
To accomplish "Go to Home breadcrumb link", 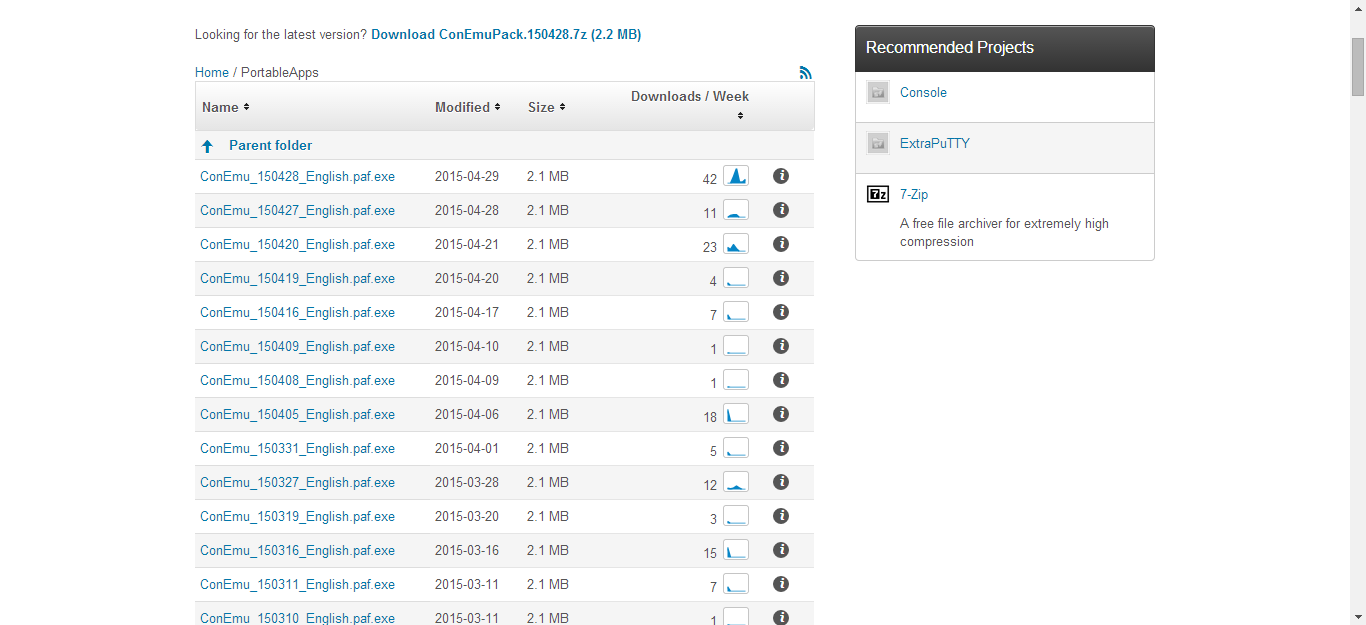I will click(x=212, y=72).
